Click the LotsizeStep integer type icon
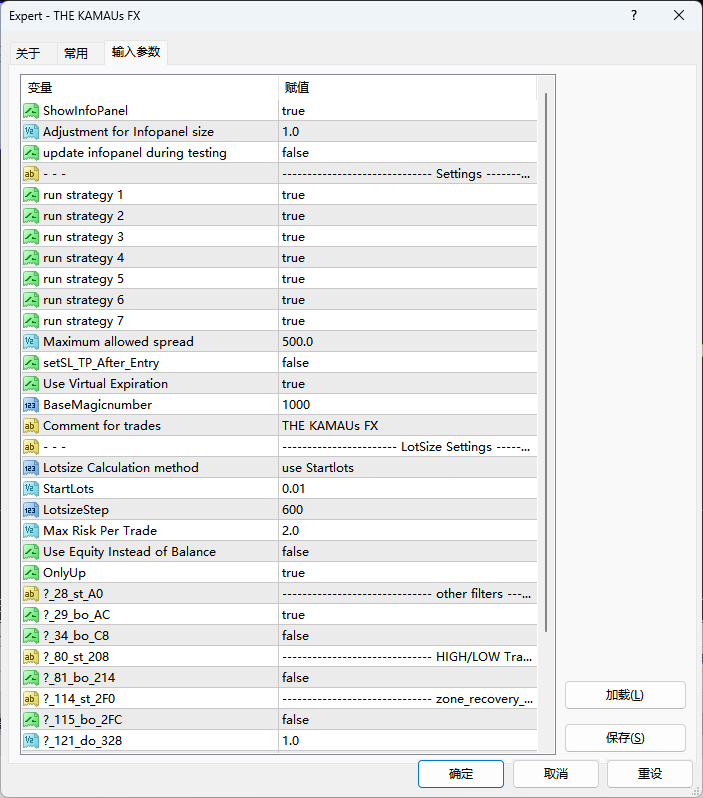703x798 pixels. pos(31,510)
